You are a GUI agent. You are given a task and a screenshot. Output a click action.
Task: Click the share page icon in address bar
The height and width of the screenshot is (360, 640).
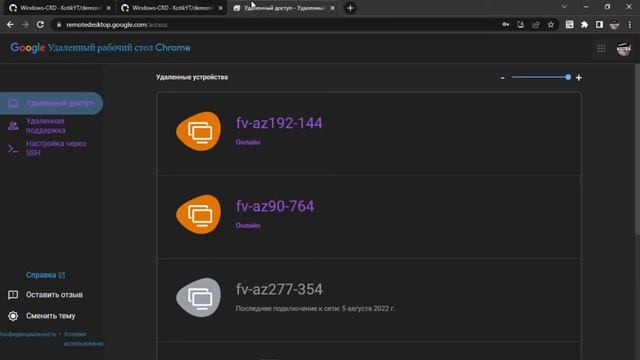536,24
